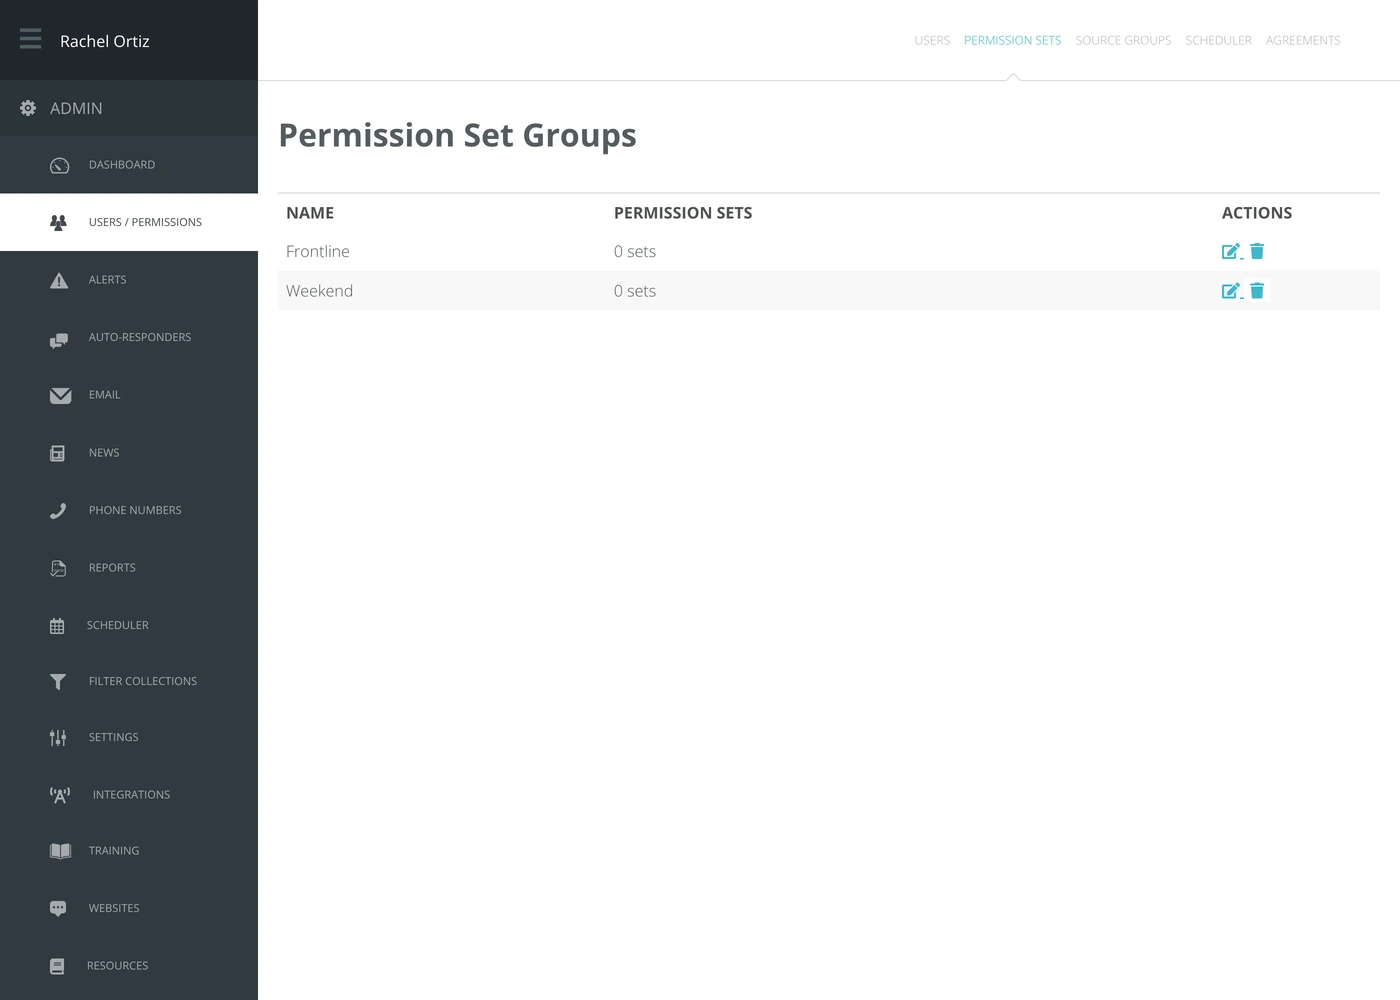Screen dimensions: 1400x1000
Task: Open the Permission Sets tab
Action: 1012,40
